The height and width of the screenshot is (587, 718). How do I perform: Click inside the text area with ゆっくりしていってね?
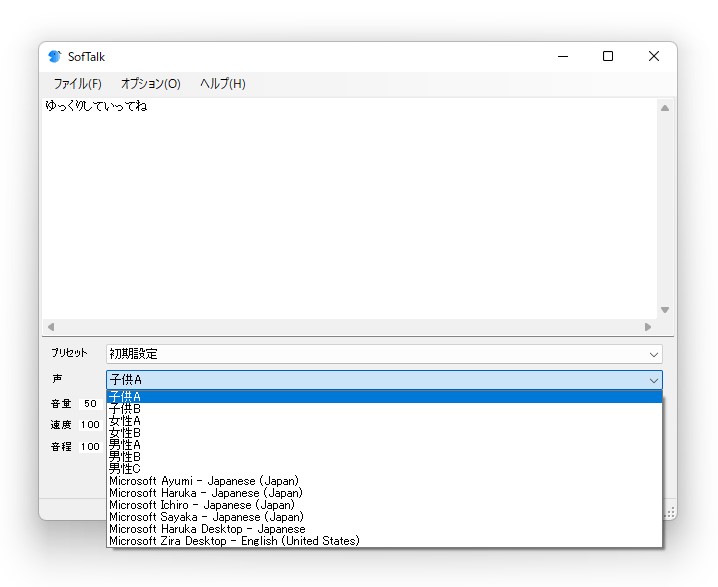[350, 208]
